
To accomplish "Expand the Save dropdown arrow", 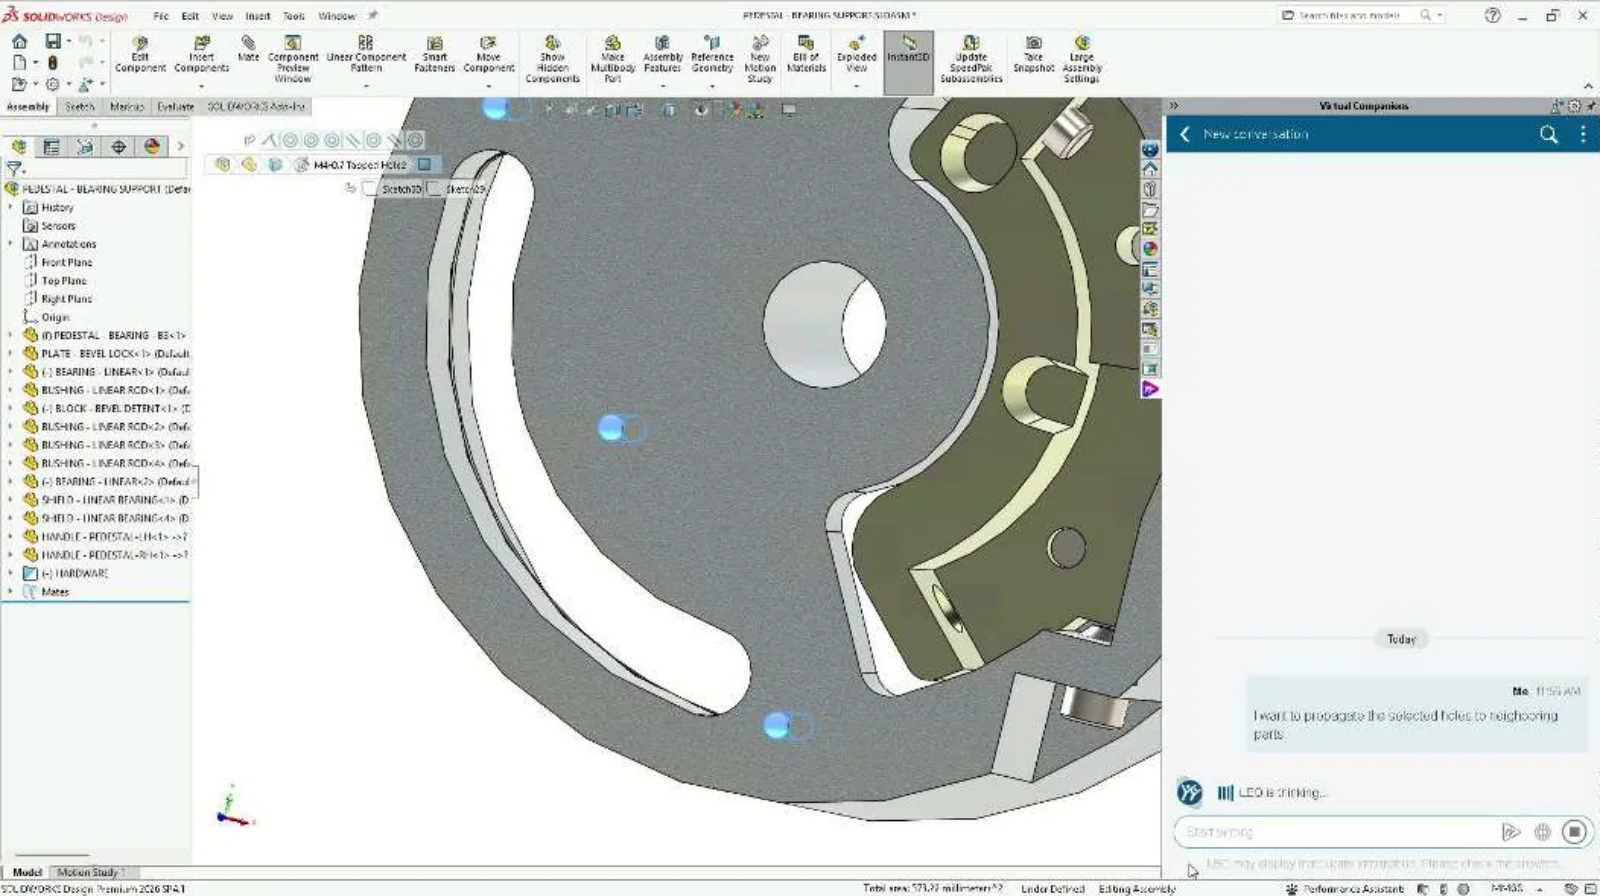I will pos(68,42).
